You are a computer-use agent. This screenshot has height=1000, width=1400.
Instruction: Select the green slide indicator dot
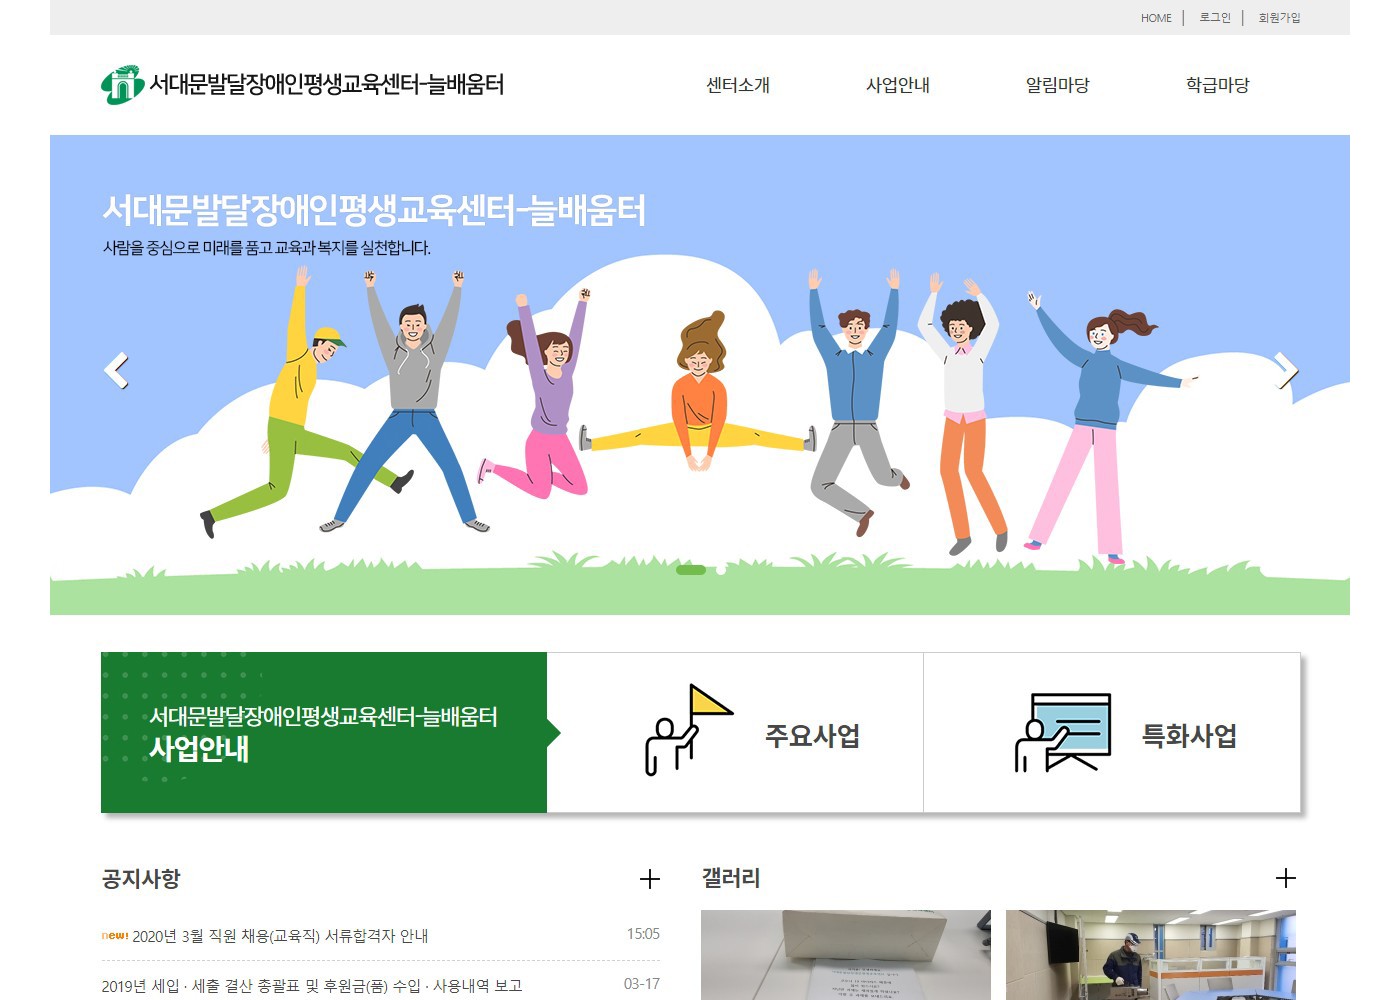tap(691, 570)
